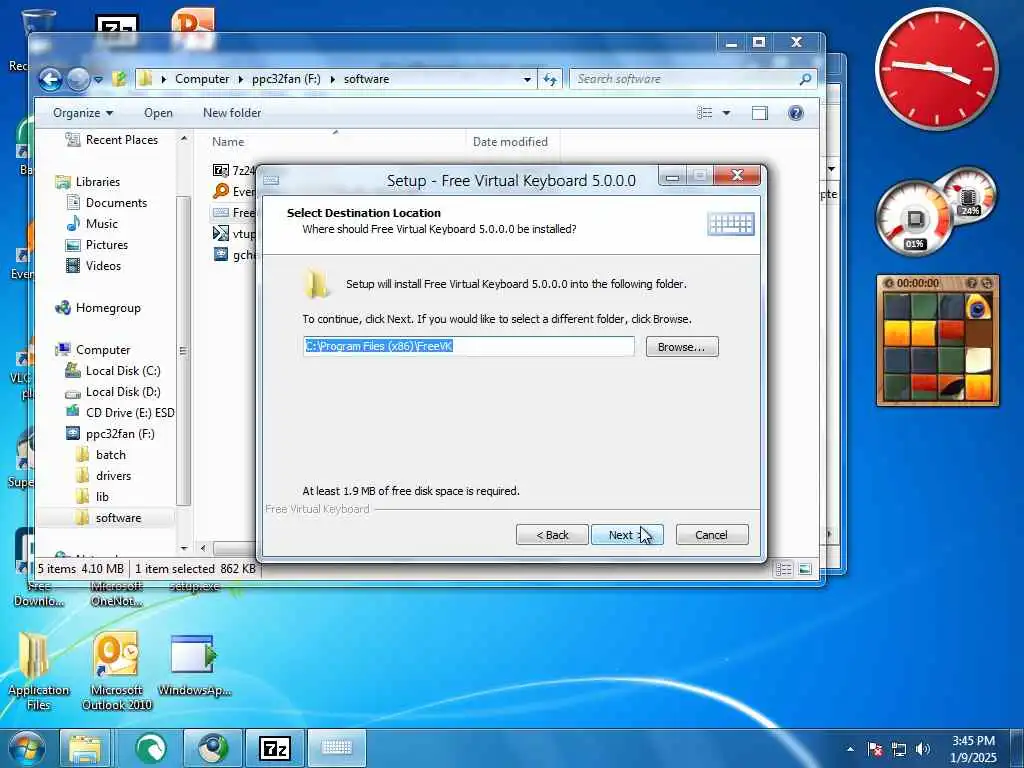Open the Action Center flag icon
This screenshot has width=1024, height=768.
875,749
